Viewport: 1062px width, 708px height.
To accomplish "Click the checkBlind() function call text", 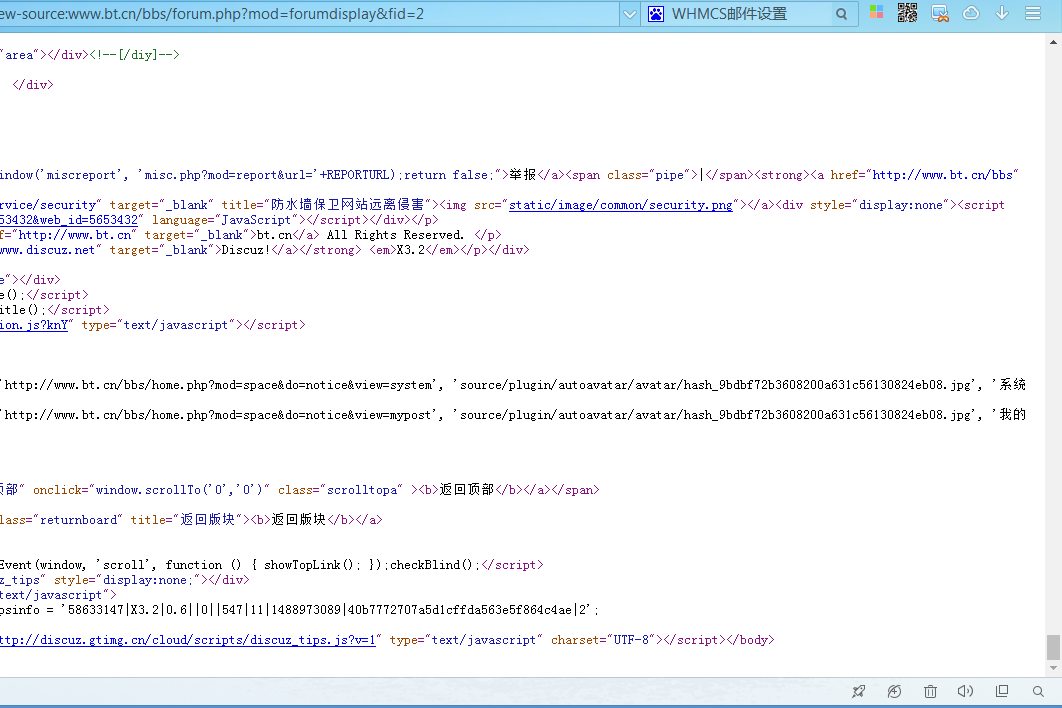I will pyautogui.click(x=431, y=565).
